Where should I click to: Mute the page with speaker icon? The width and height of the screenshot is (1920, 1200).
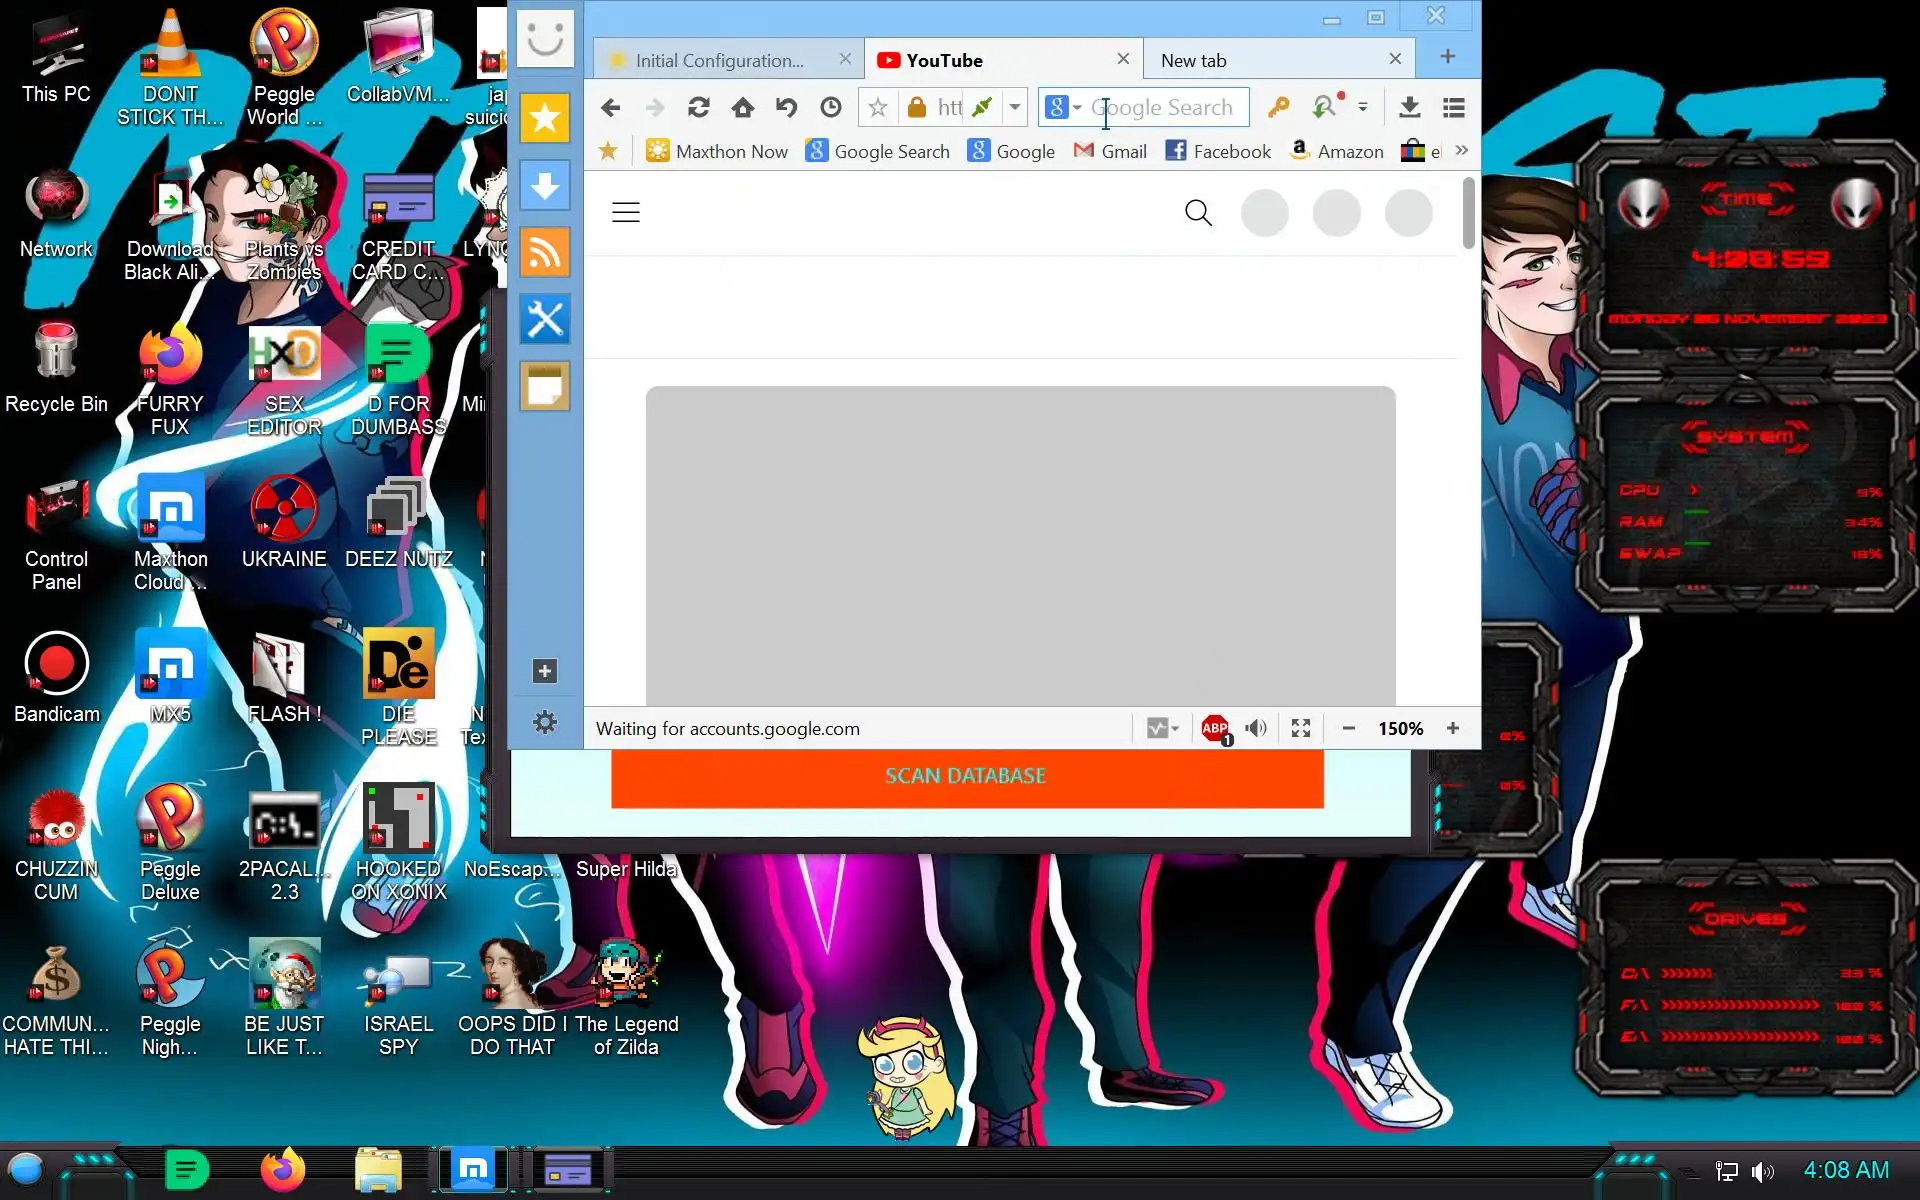click(1256, 728)
